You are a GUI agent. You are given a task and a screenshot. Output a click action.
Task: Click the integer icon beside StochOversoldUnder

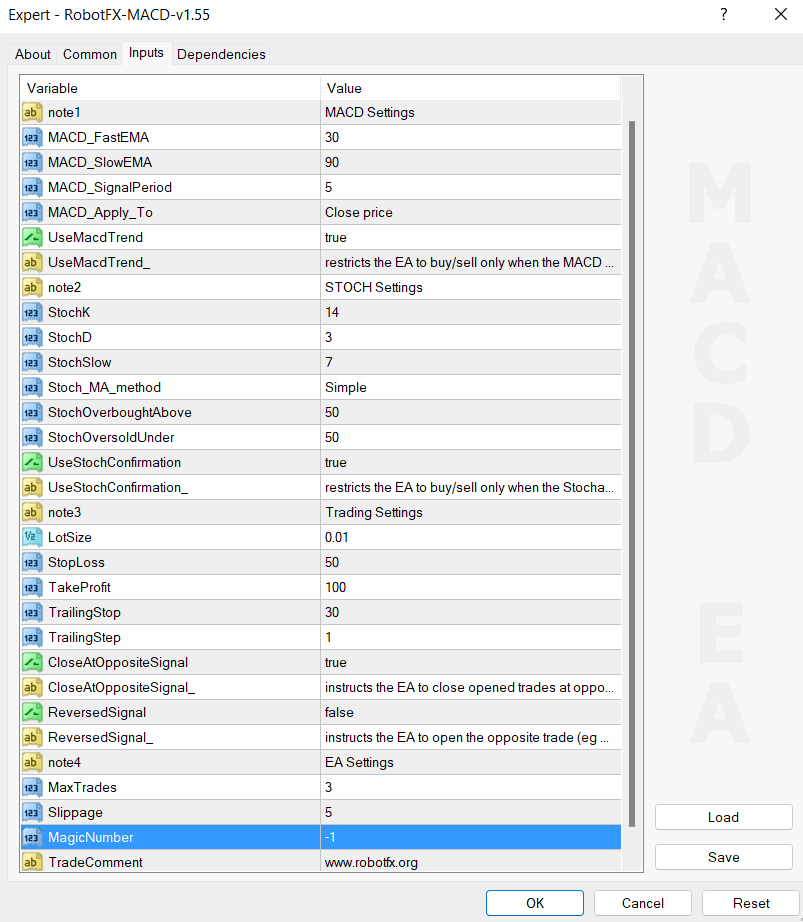(x=32, y=437)
